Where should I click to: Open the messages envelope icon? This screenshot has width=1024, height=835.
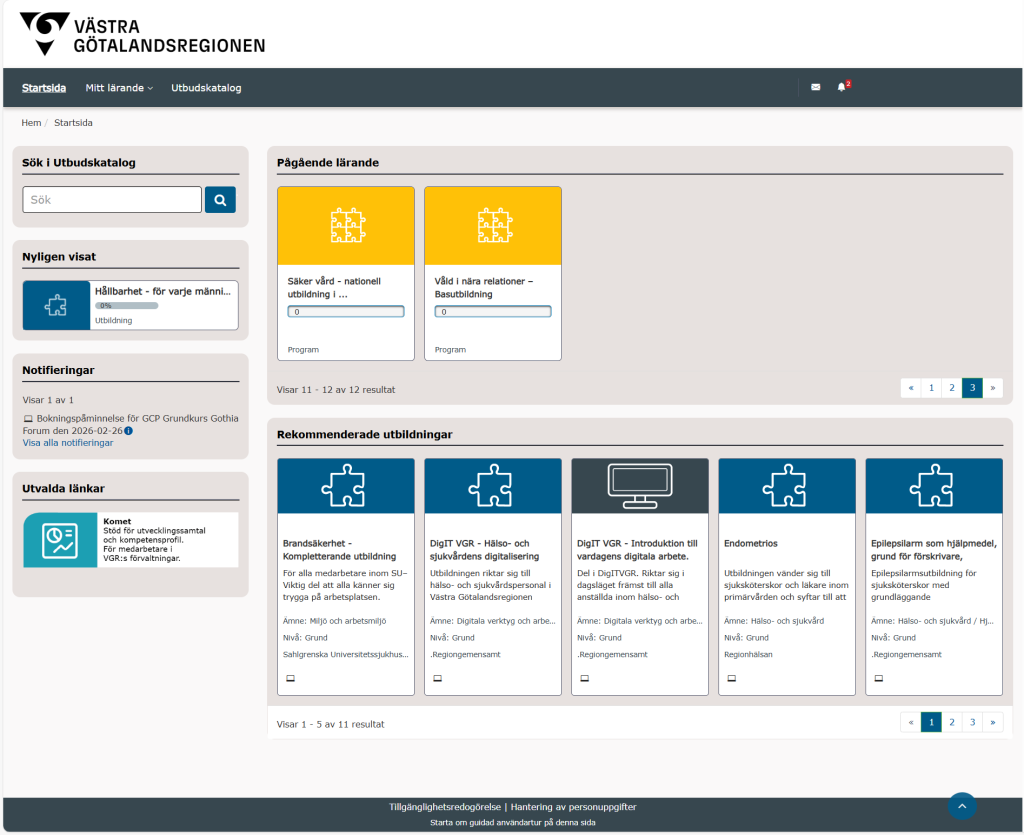(816, 87)
